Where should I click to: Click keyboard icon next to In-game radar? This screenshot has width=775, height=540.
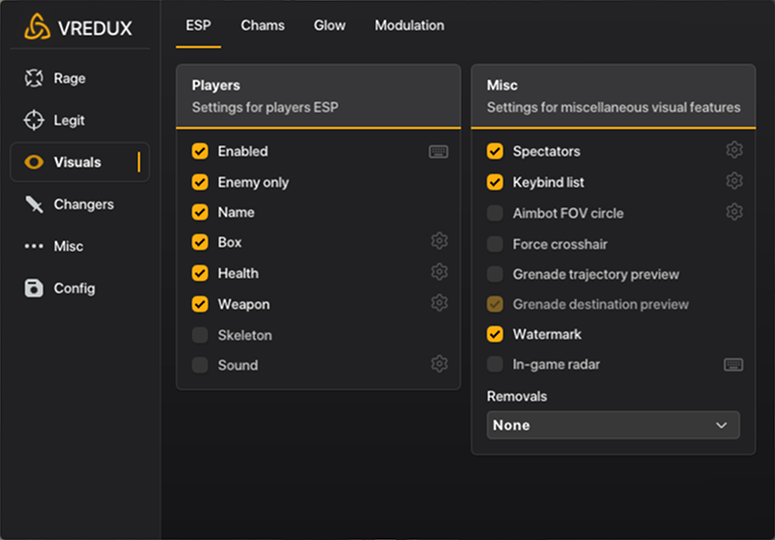pyautogui.click(x=733, y=365)
